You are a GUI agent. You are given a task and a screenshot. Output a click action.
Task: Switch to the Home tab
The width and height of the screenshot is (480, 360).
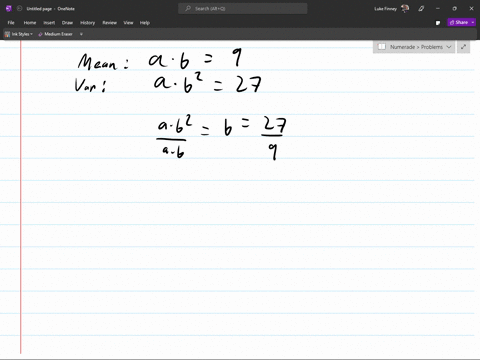(x=30, y=23)
